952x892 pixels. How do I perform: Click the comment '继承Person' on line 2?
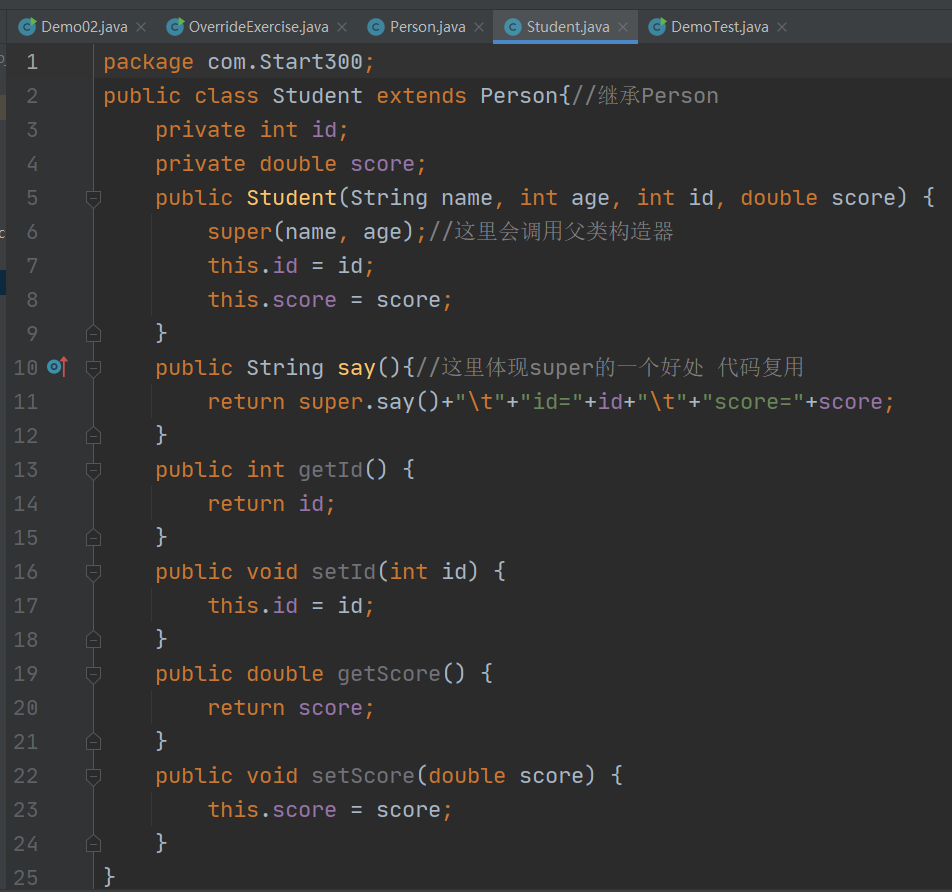(645, 96)
